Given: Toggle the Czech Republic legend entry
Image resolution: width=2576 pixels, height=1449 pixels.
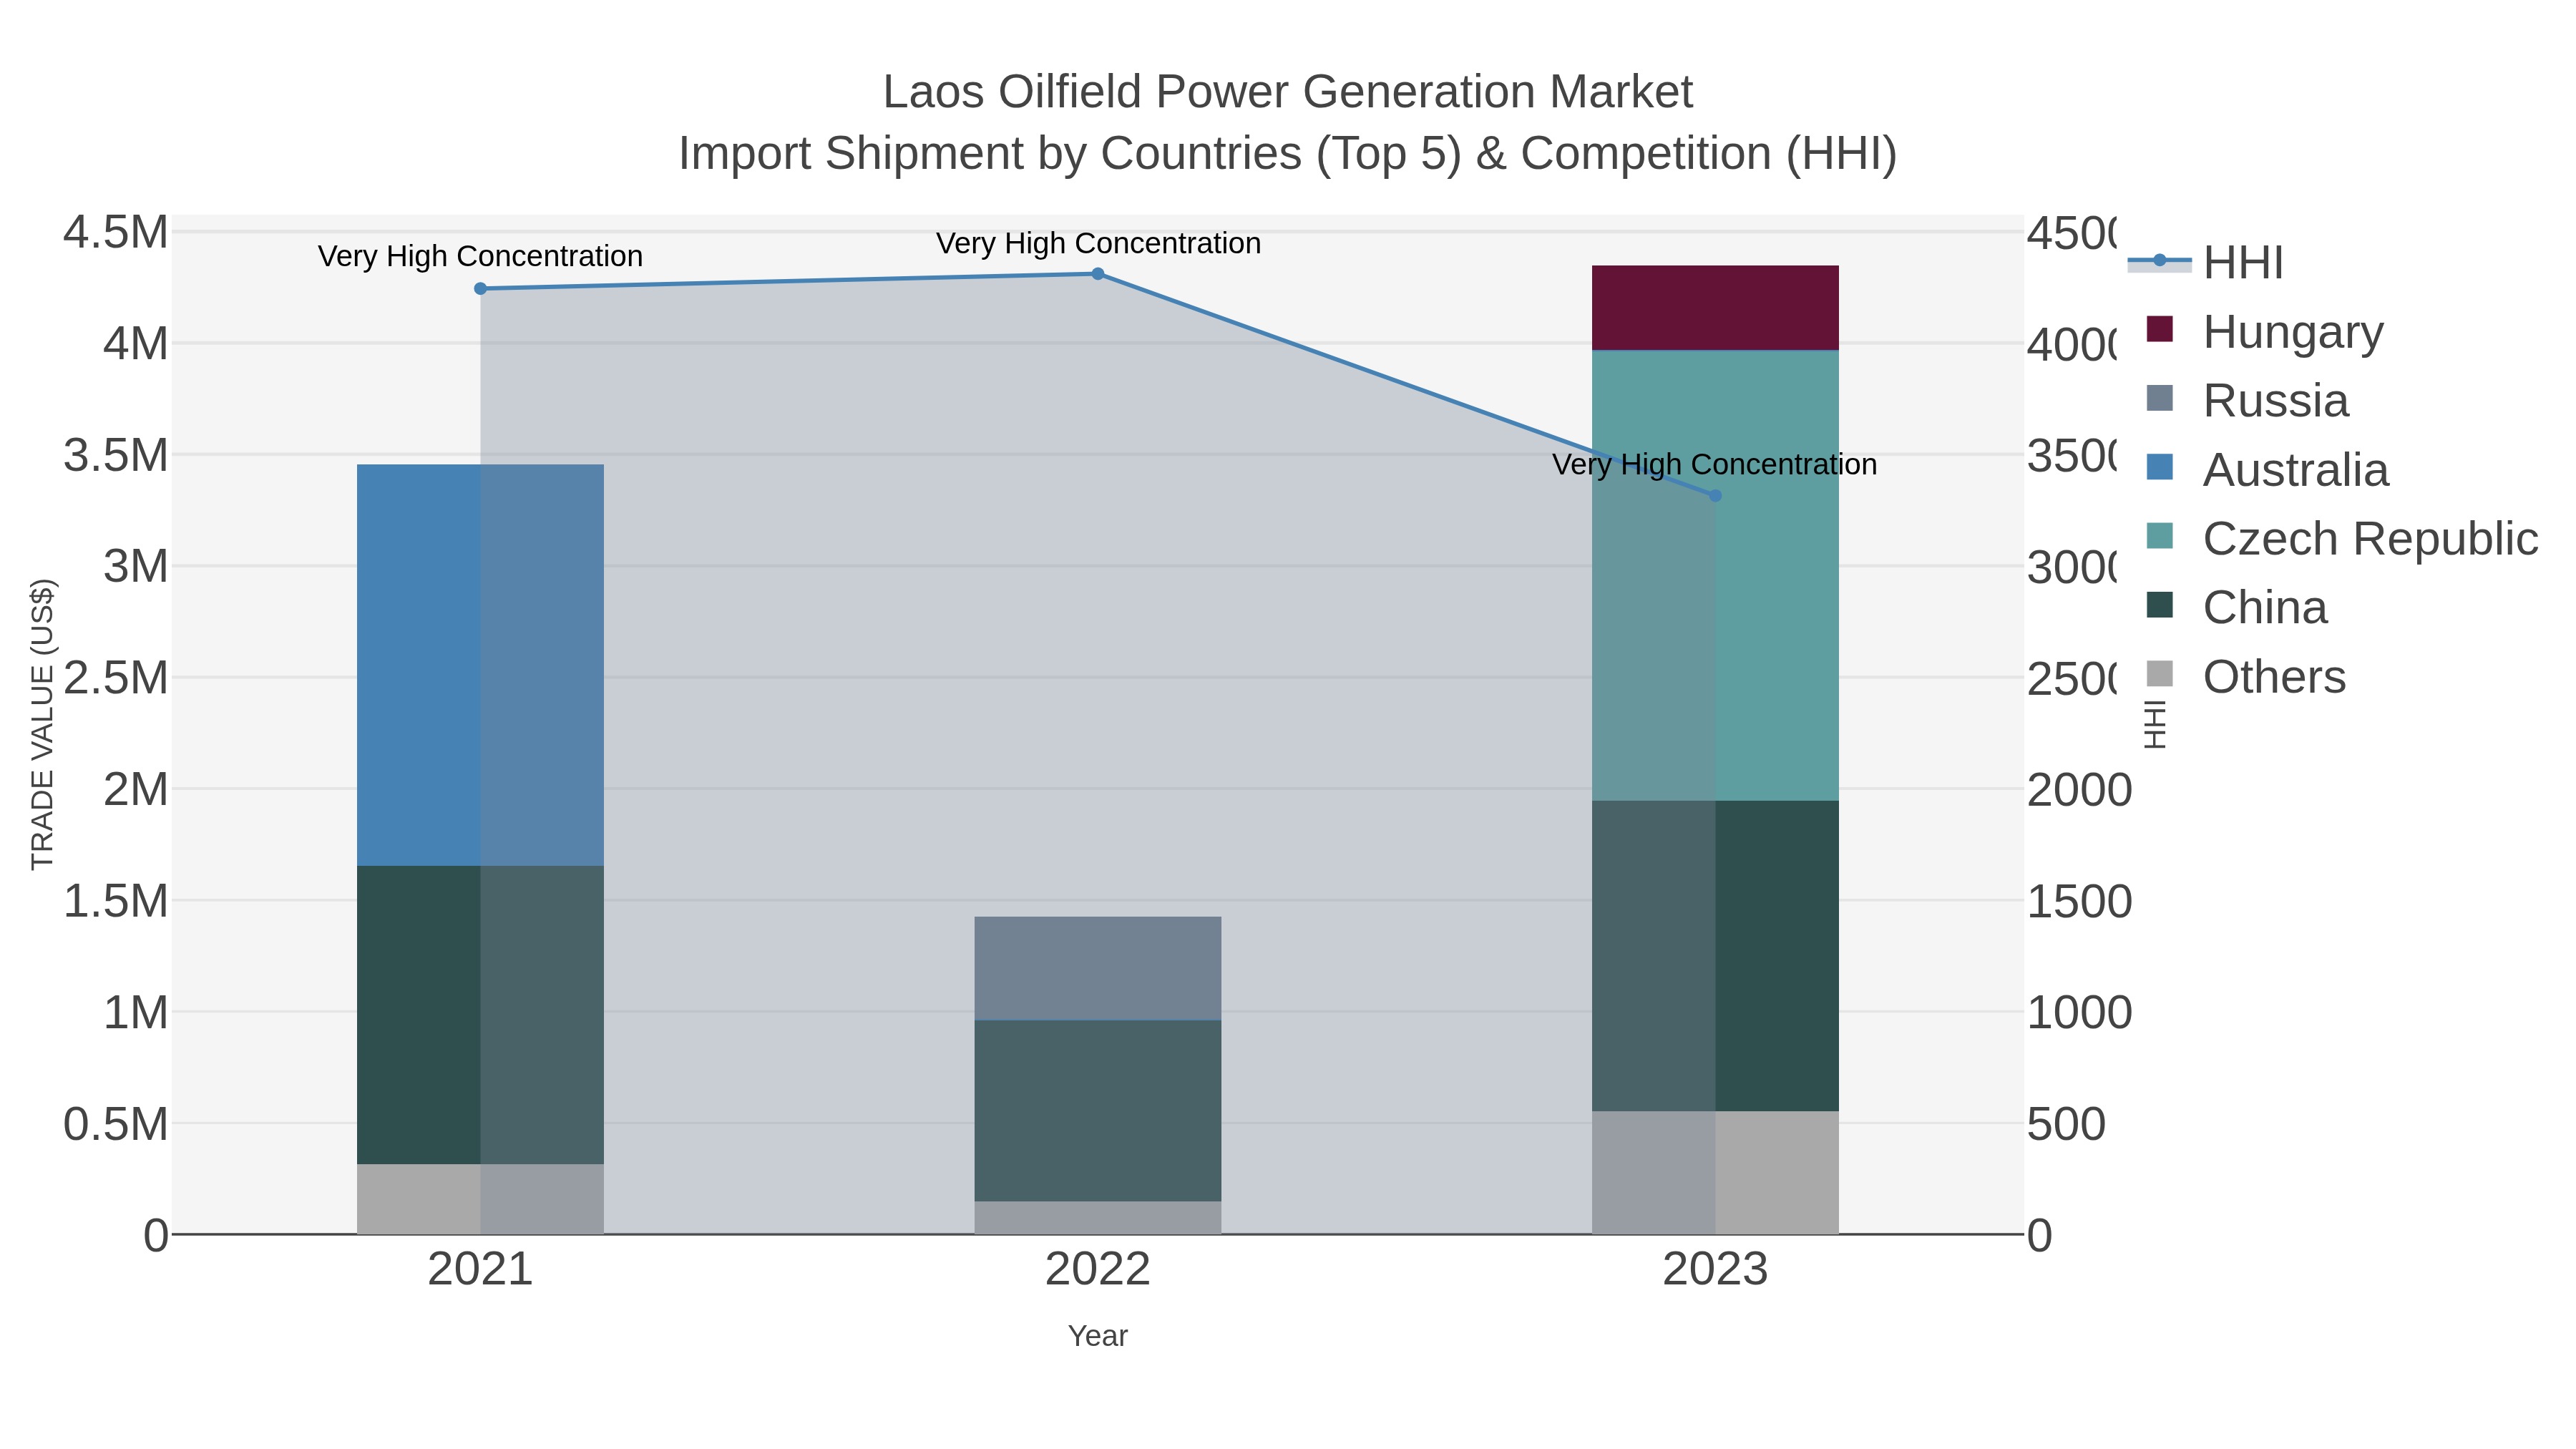Looking at the screenshot, I should point(2342,538).
